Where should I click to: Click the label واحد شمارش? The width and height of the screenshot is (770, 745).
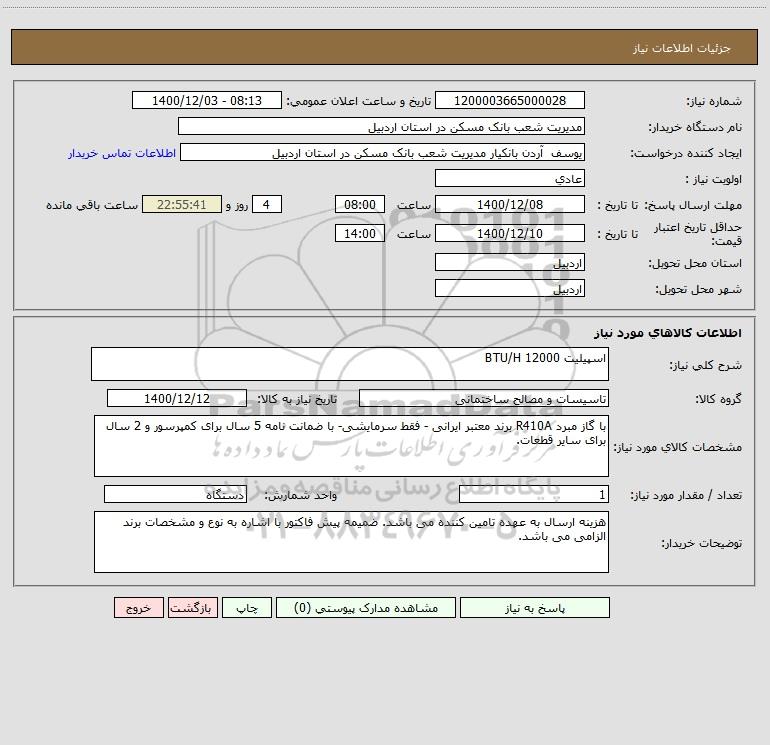point(301,496)
